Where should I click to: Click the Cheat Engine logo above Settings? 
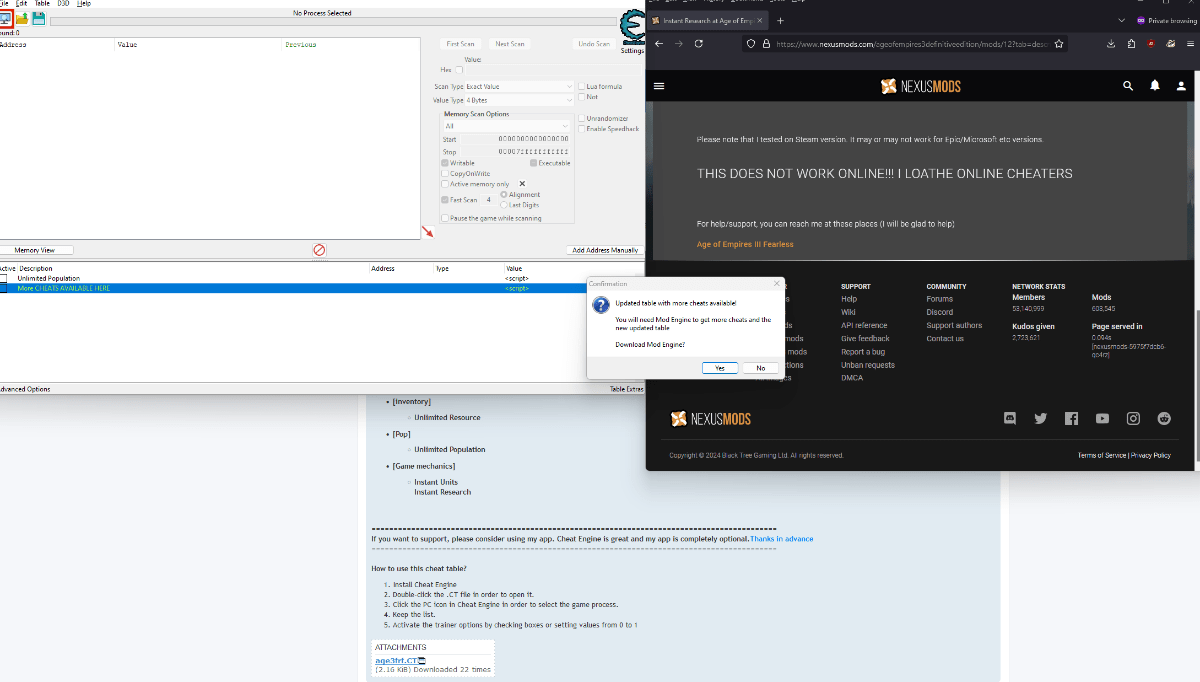pos(632,27)
